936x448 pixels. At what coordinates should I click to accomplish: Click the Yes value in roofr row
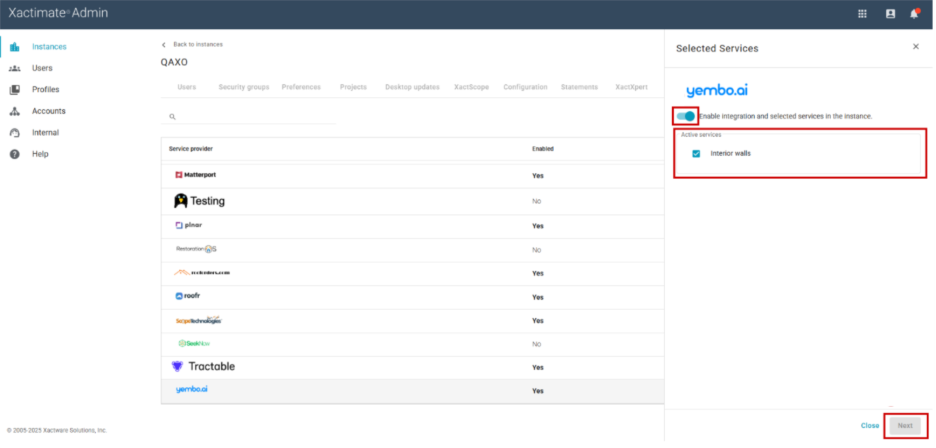[538, 297]
